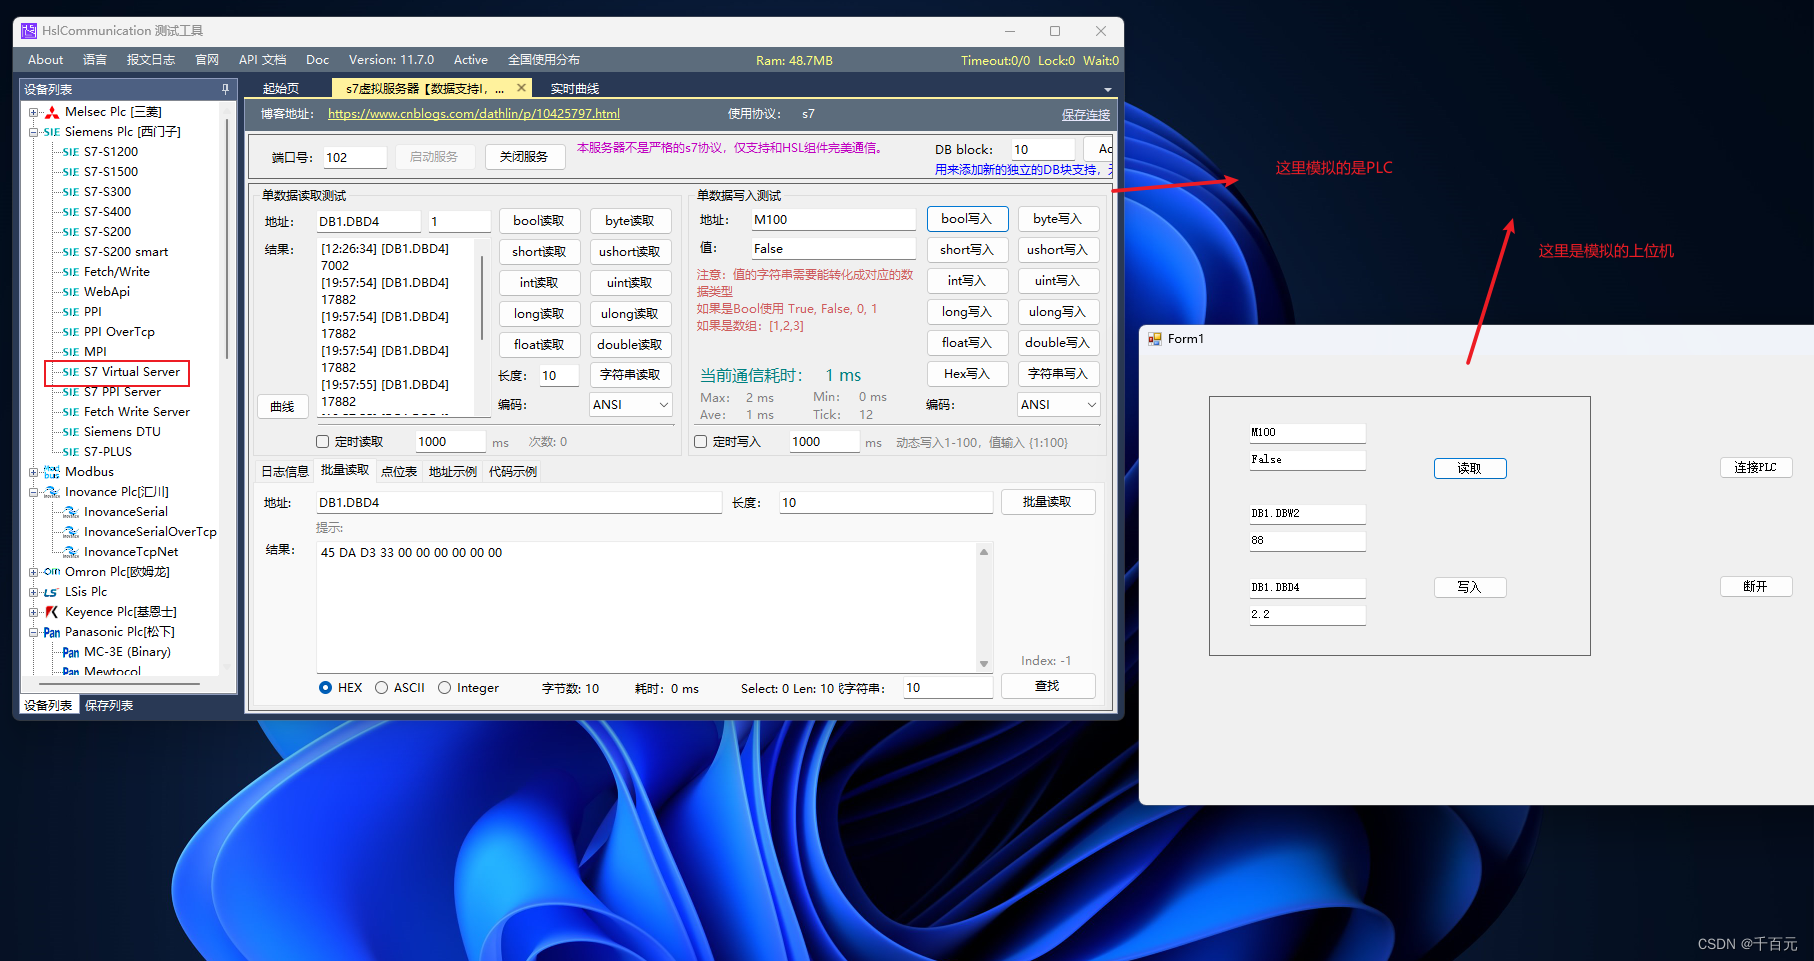Click the 保存连接 link
Image resolution: width=1814 pixels, height=961 pixels.
click(1086, 114)
